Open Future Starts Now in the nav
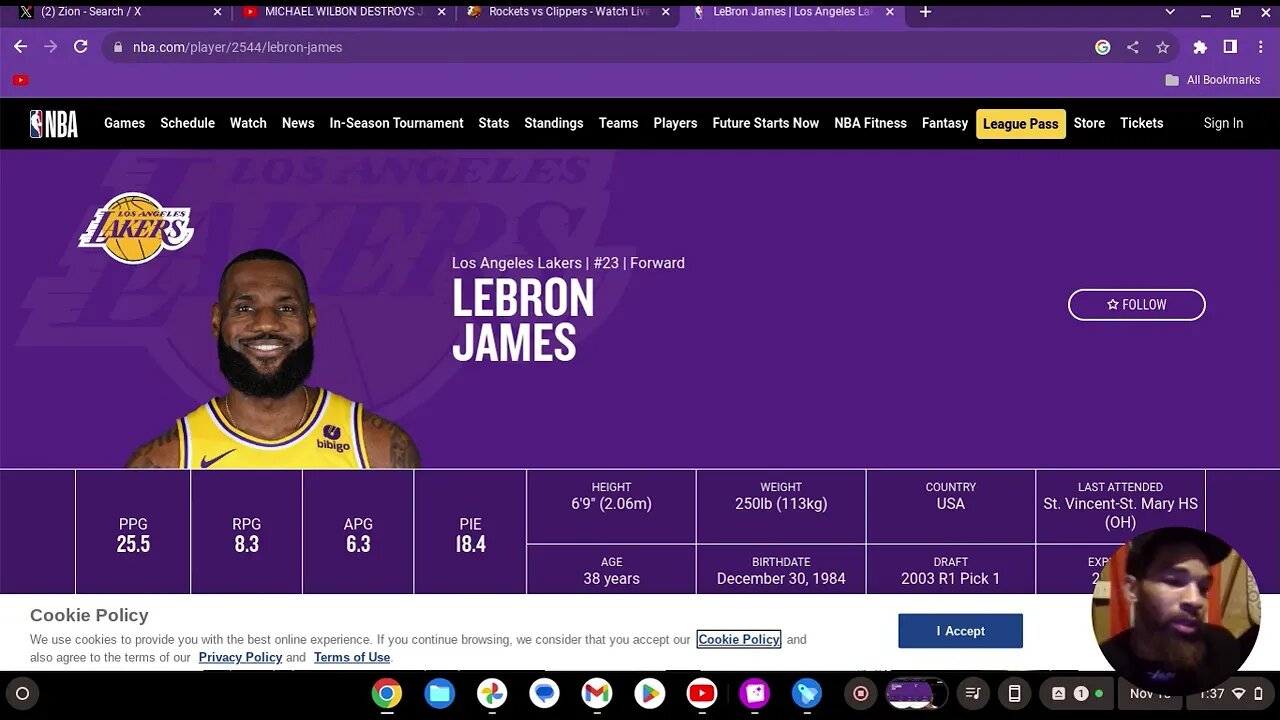This screenshot has width=1280, height=720. tap(765, 123)
